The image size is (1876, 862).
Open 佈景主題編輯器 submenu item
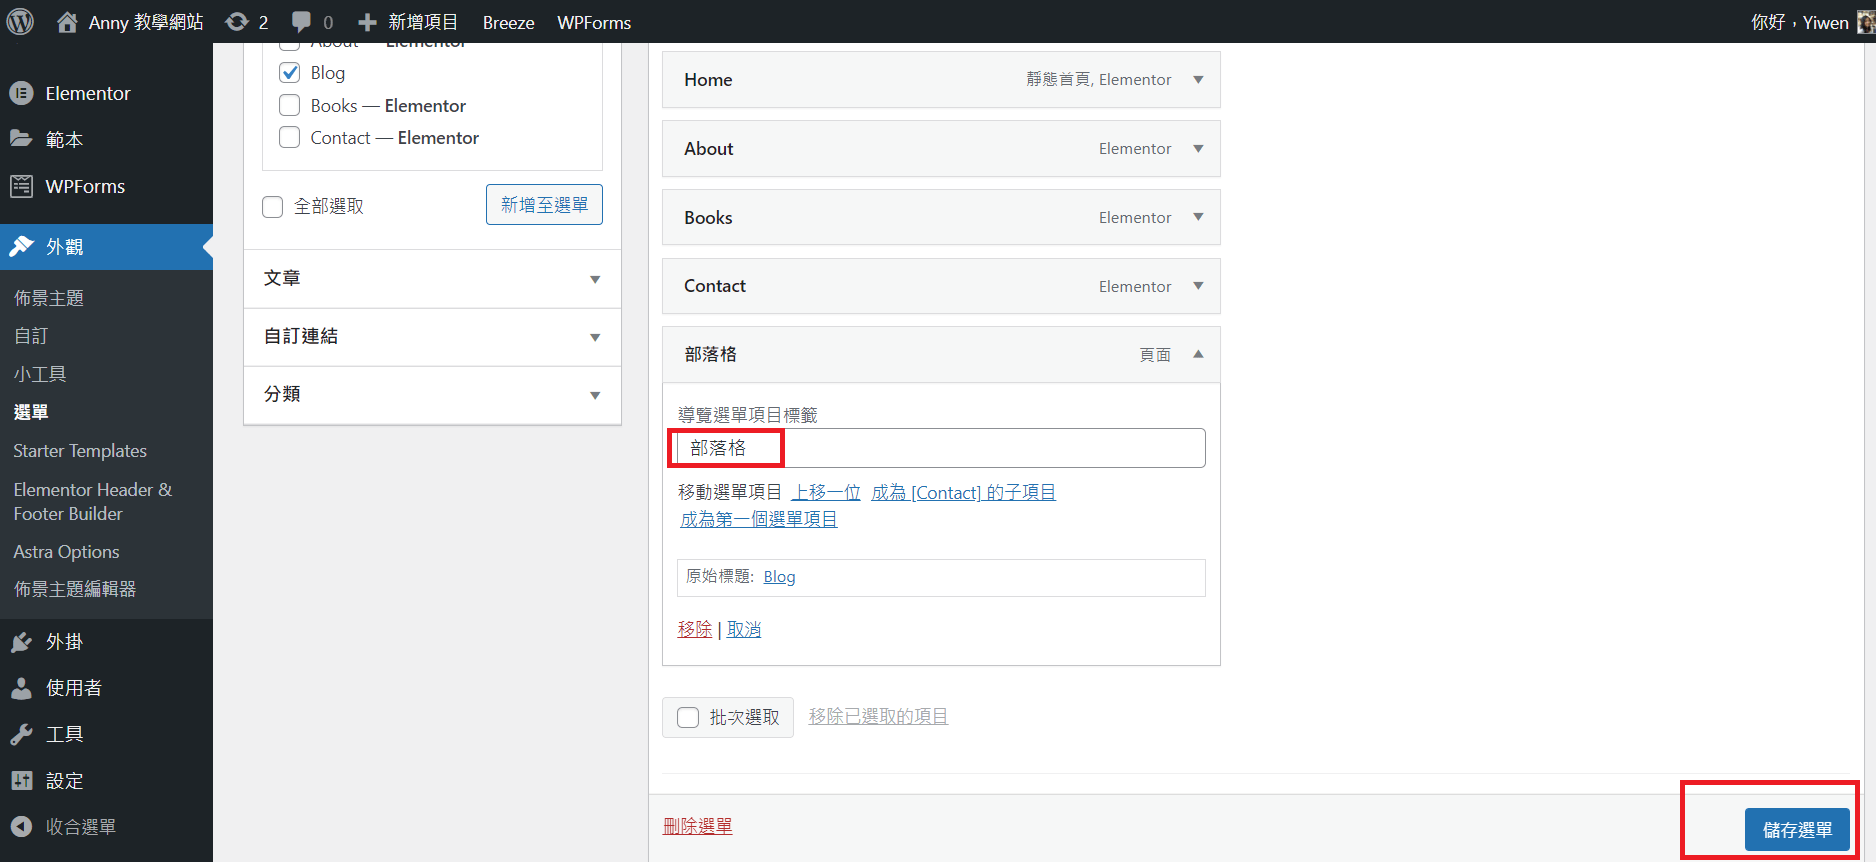coord(75,589)
